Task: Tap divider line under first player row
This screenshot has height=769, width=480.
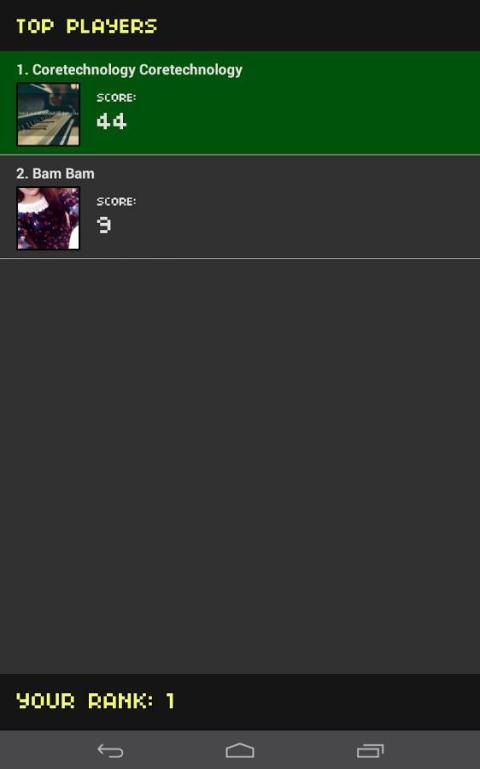Action: [240, 155]
